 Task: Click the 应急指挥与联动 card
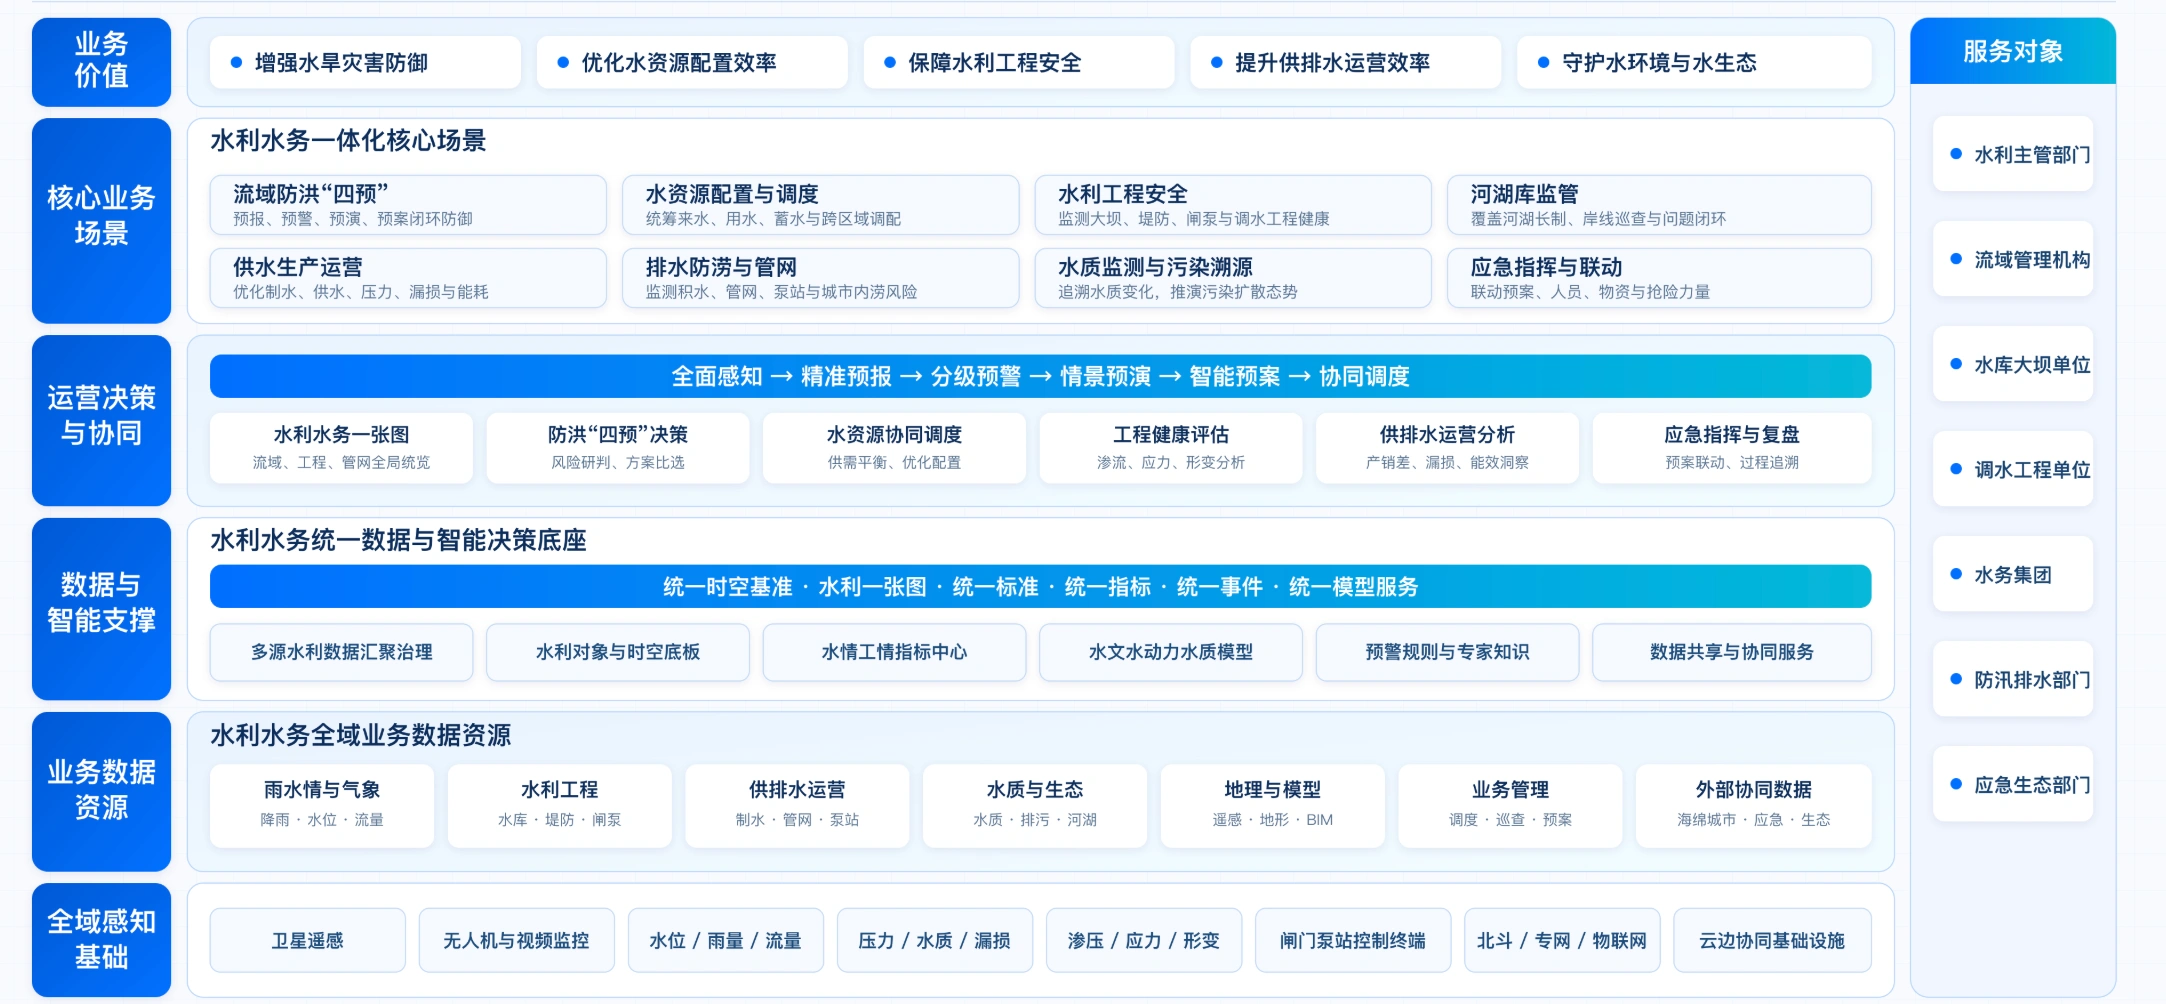tap(1659, 278)
